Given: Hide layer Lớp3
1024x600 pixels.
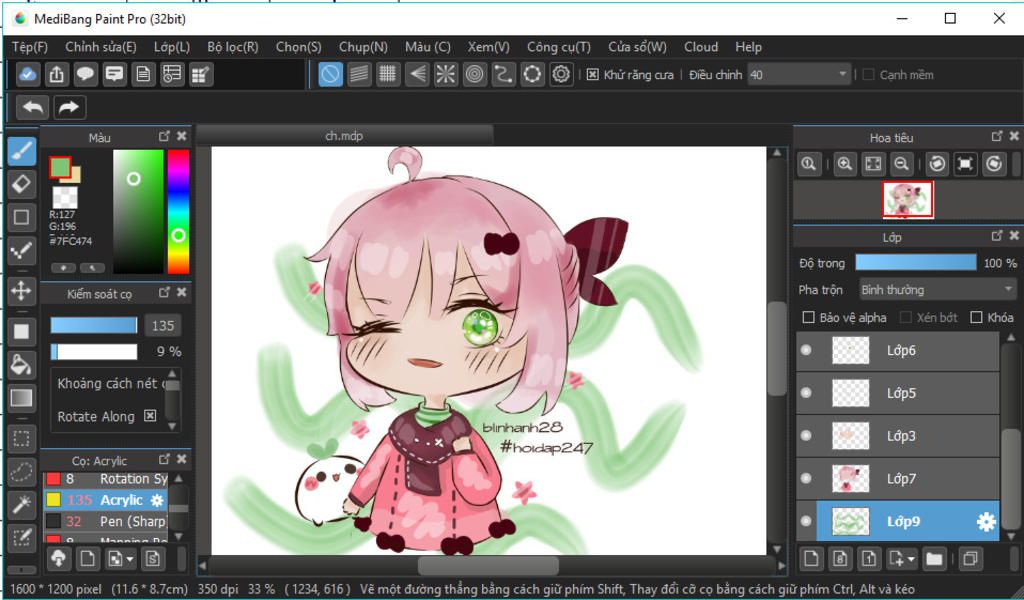Looking at the screenshot, I should click(x=806, y=435).
